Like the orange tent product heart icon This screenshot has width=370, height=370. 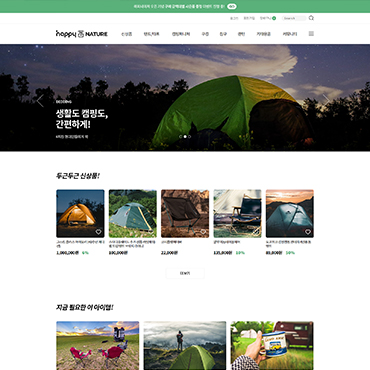tap(98, 232)
